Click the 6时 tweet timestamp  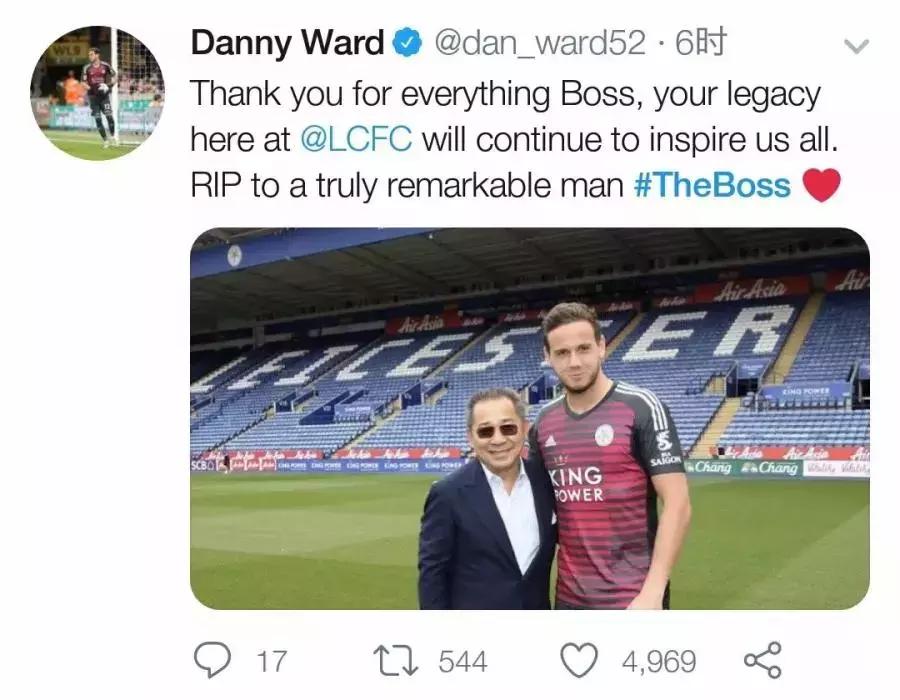700,43
